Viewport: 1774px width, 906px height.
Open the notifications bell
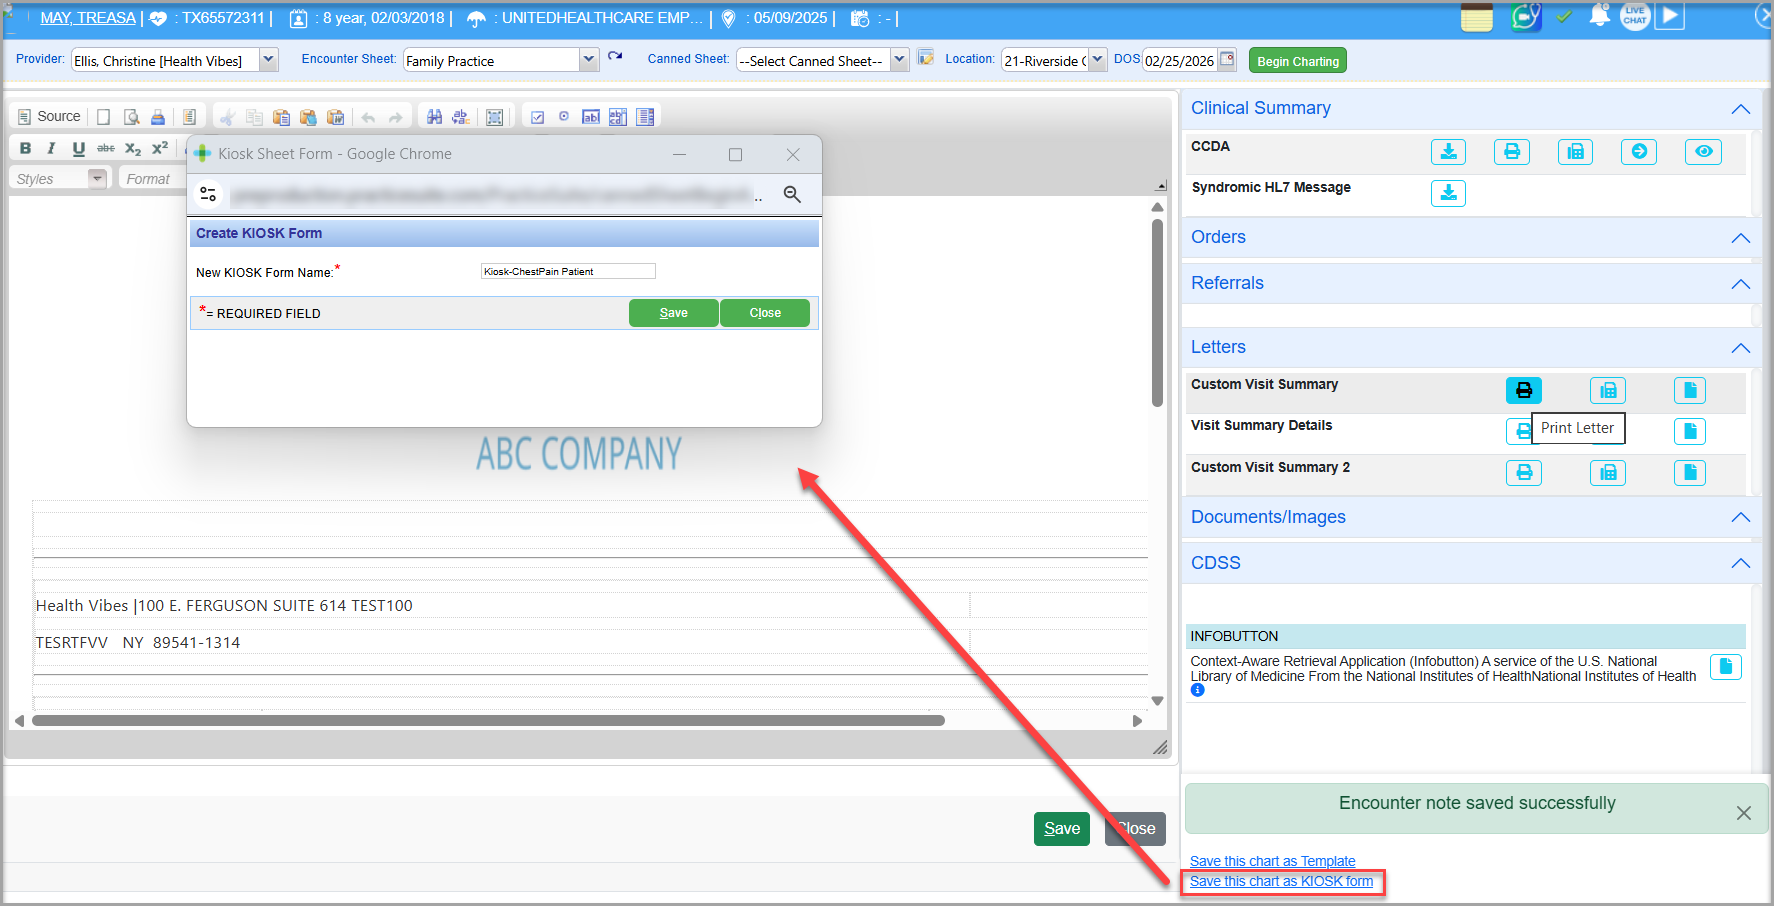point(1599,16)
